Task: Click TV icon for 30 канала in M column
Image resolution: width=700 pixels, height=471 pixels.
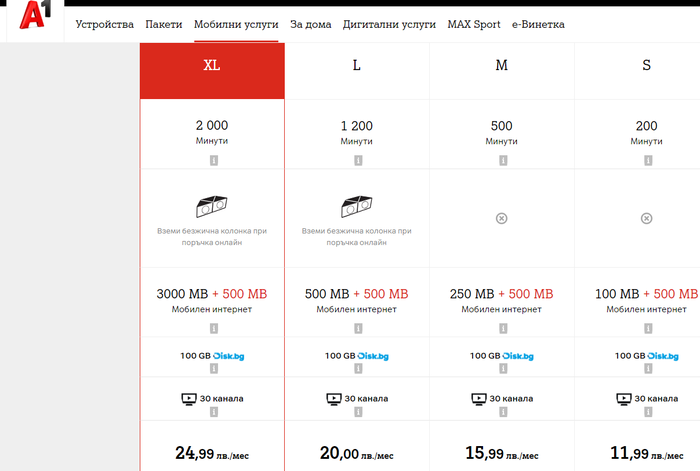Action: (479, 399)
